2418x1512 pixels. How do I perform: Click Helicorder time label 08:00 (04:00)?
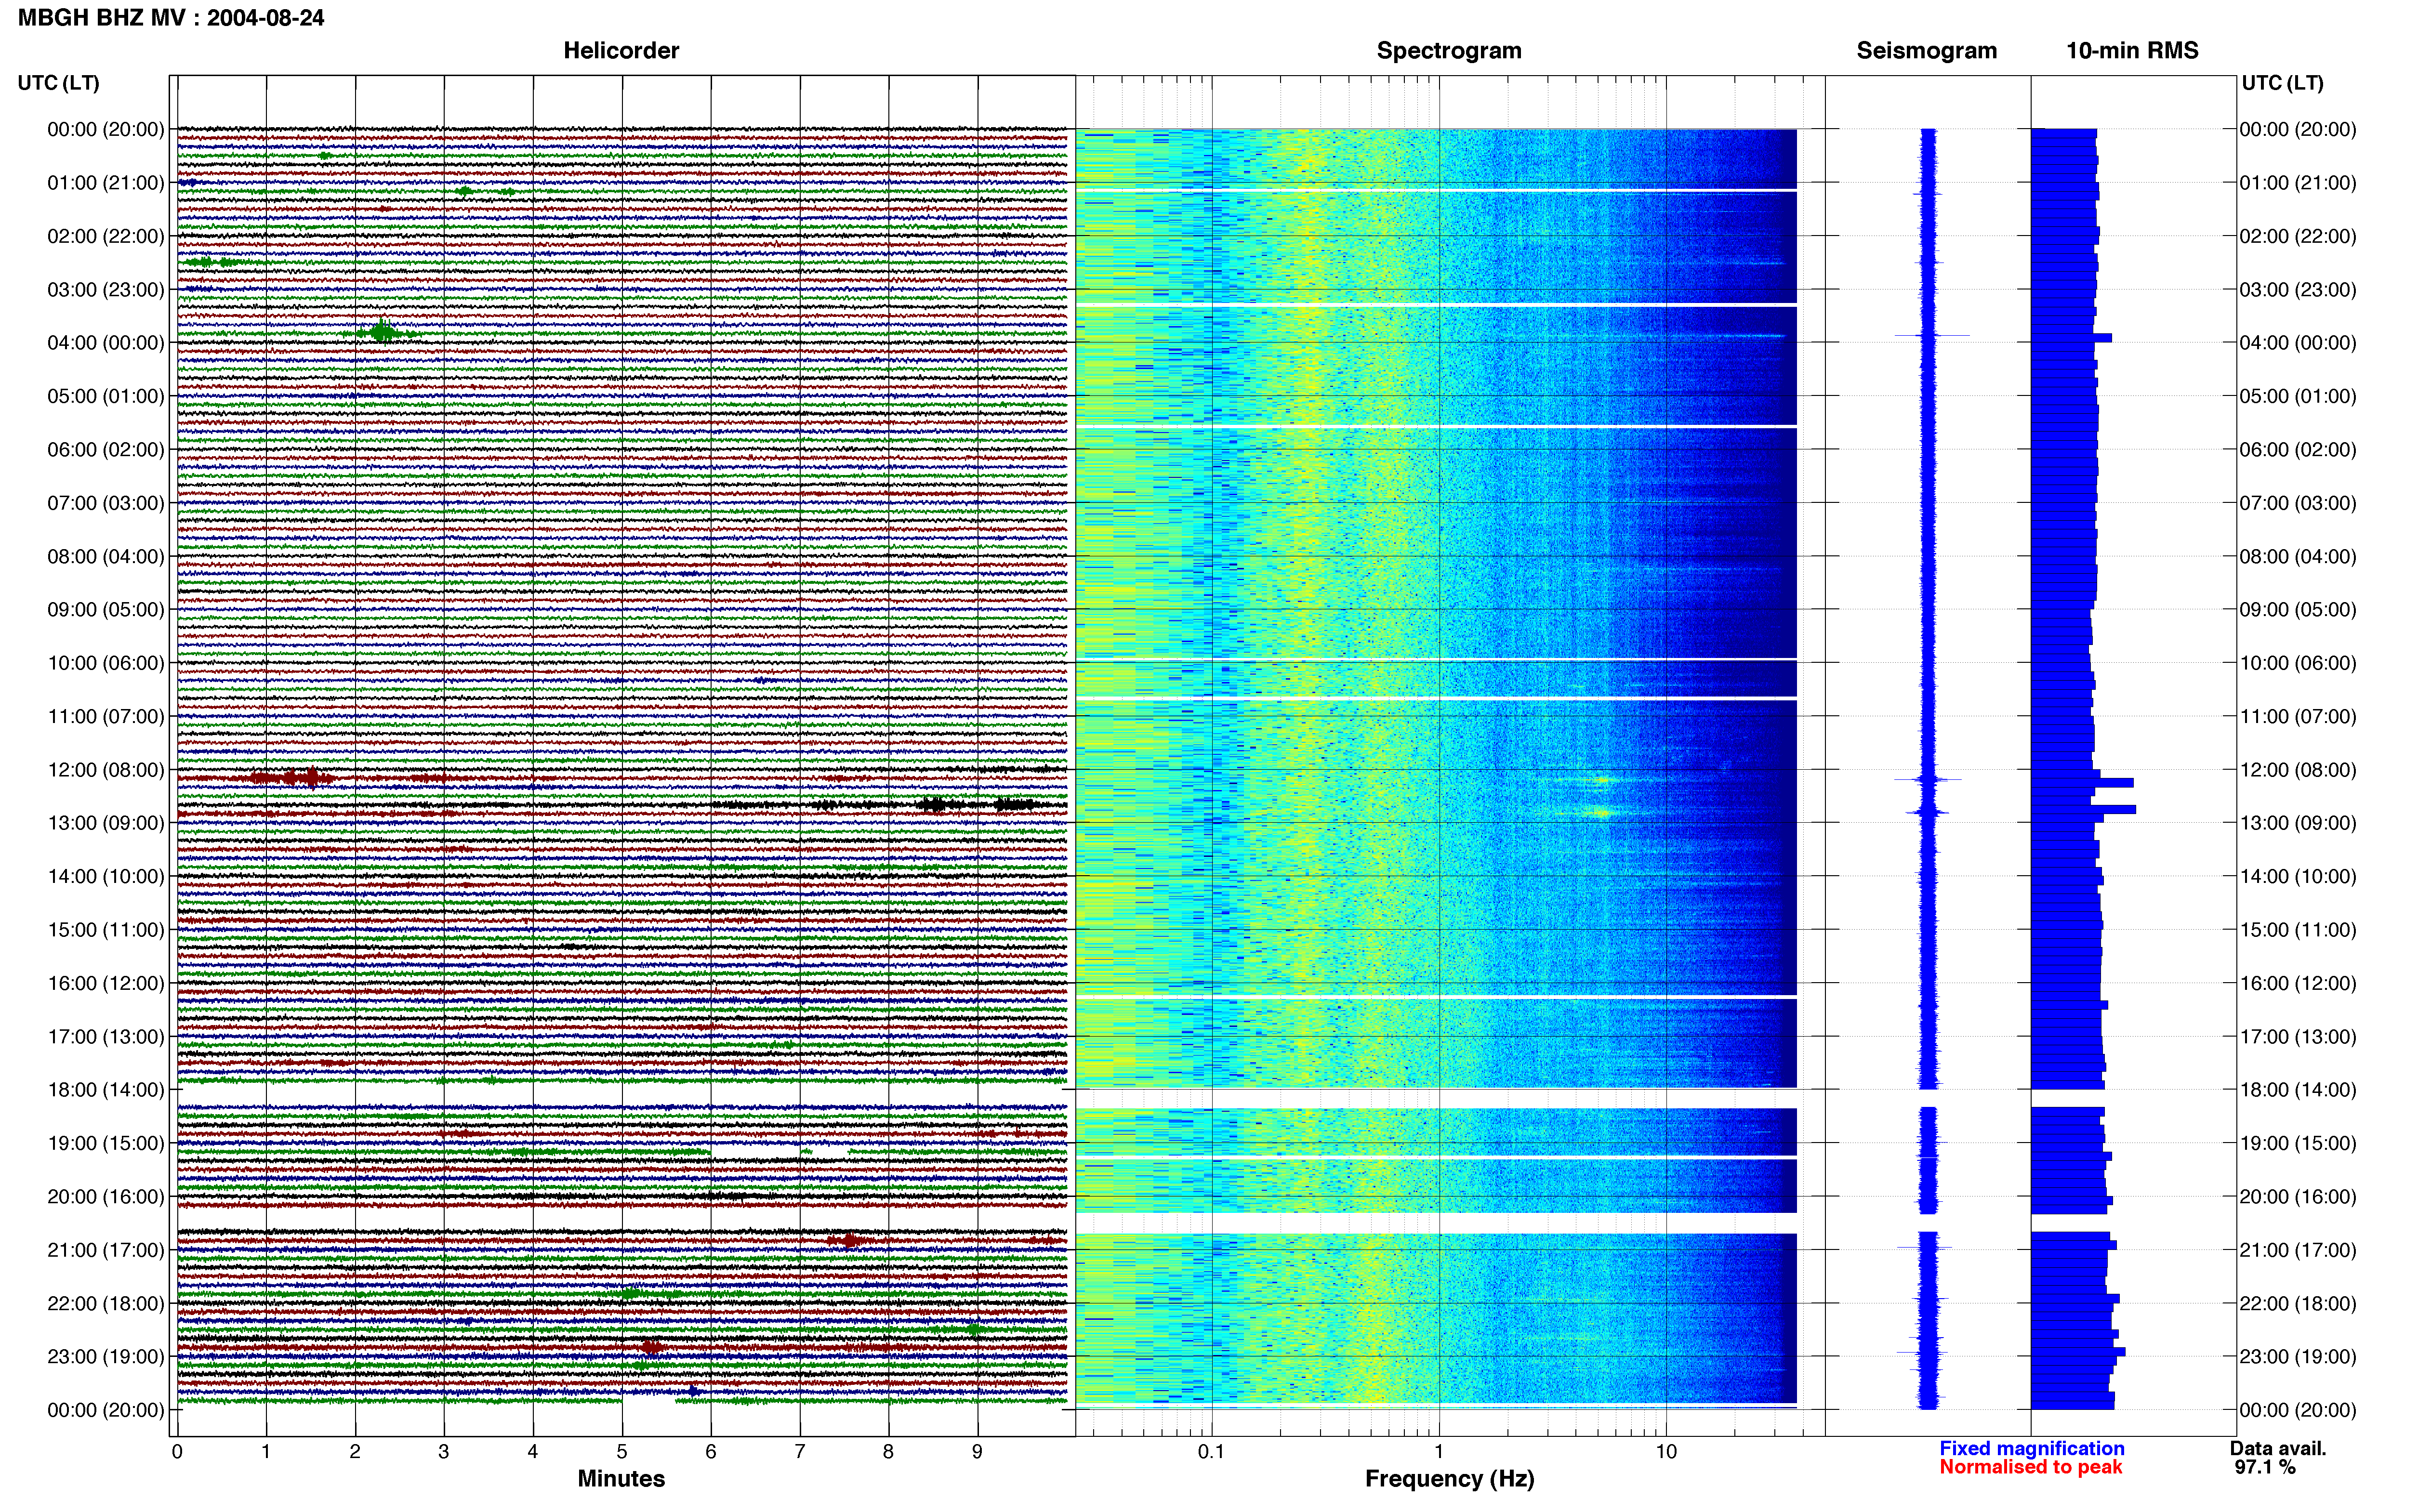[106, 556]
